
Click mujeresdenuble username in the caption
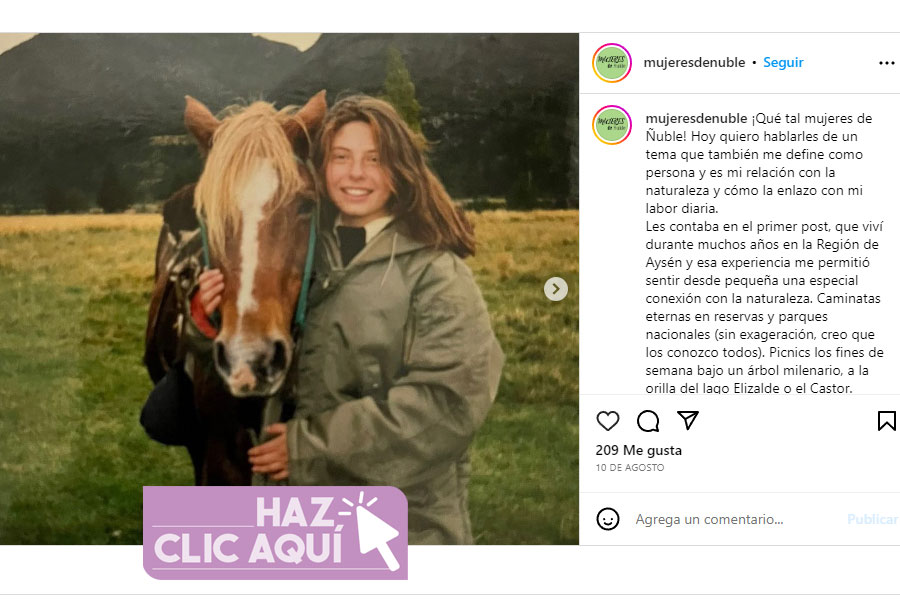[x=696, y=118]
